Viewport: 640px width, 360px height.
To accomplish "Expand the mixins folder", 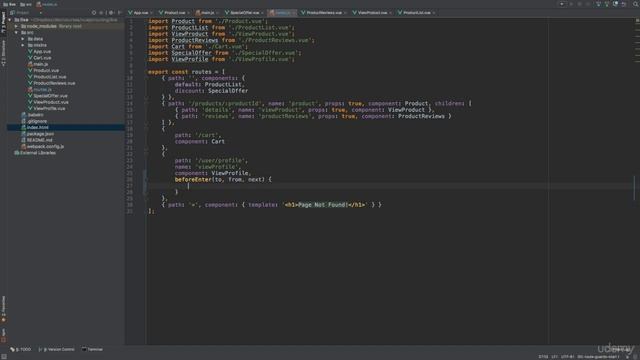I will click(23, 45).
